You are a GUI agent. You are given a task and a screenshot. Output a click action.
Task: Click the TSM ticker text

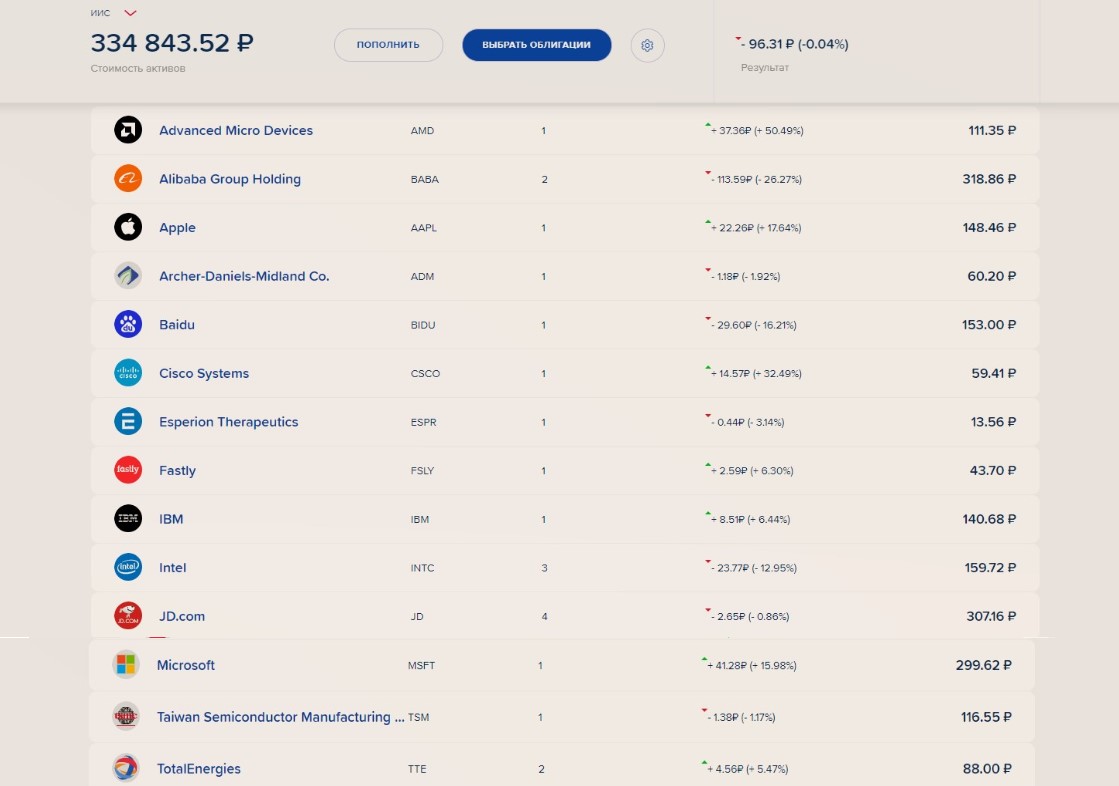tap(419, 717)
